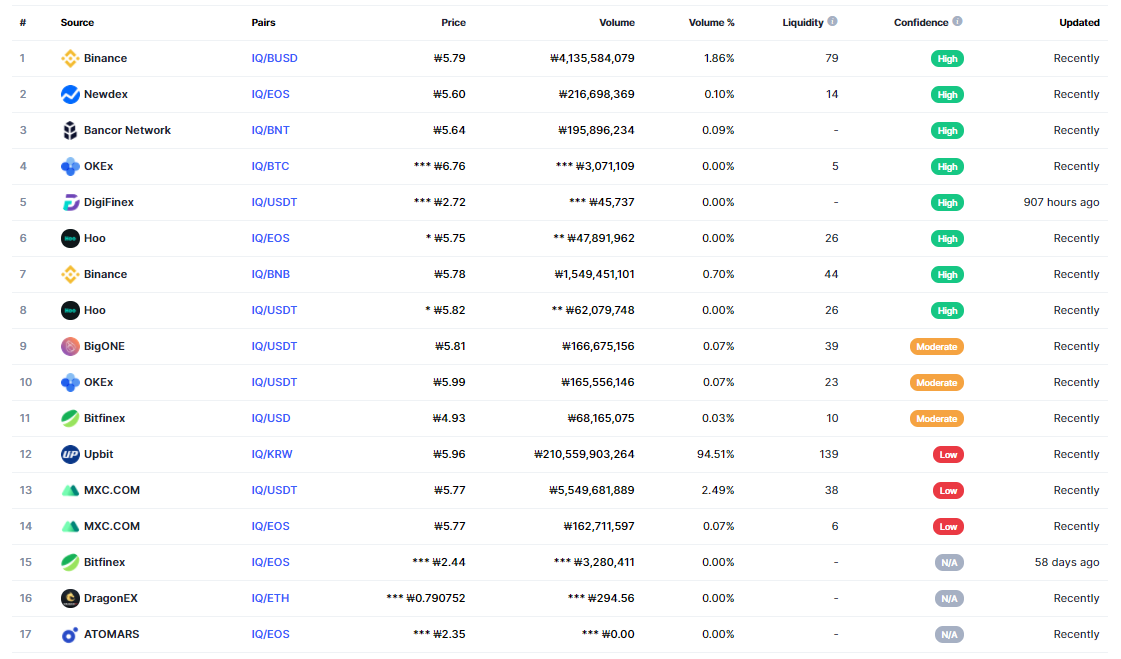Click the Bitfinex logo in row 15
Screen dimensions: 1121x659
(x=70, y=563)
